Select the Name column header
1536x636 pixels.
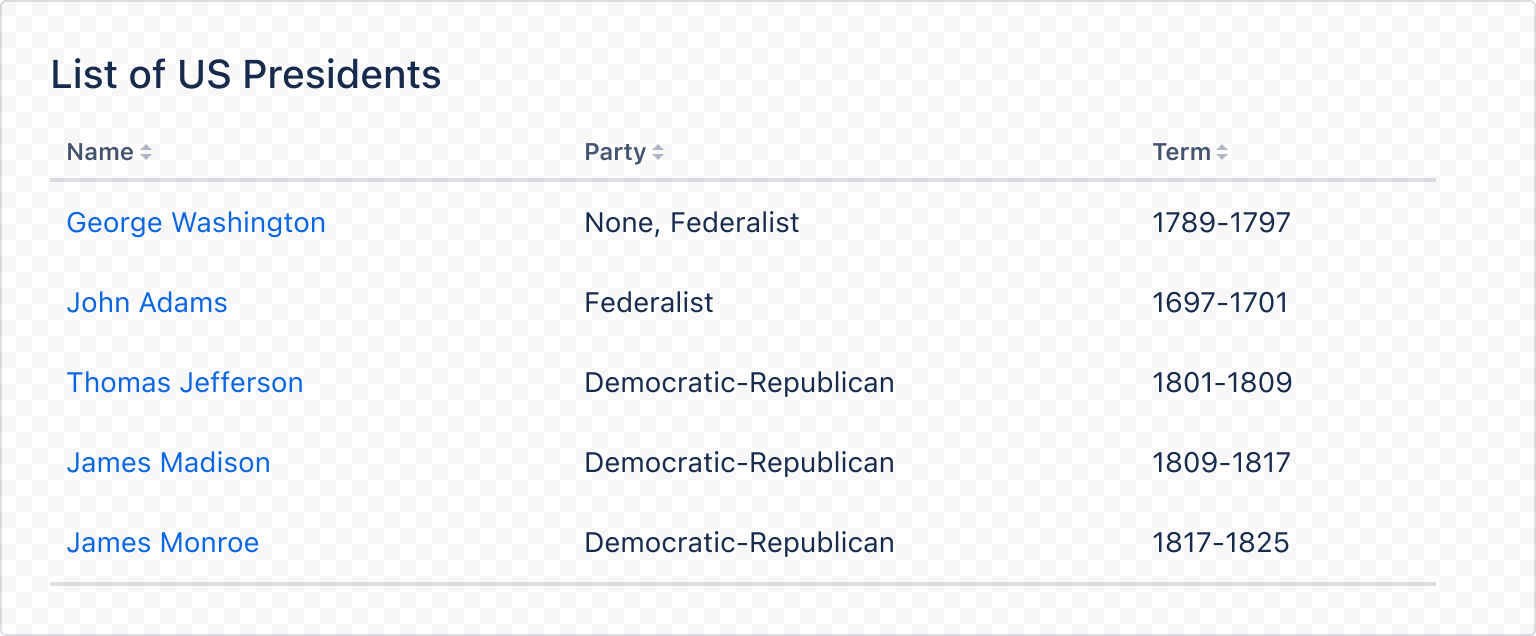100,151
